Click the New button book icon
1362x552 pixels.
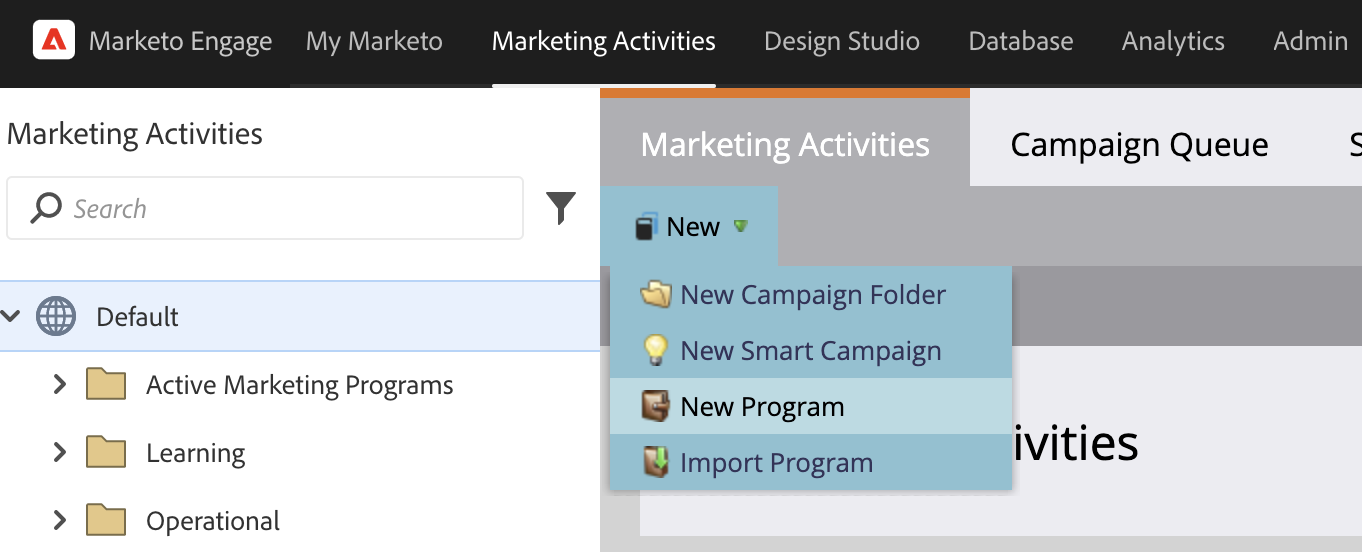tap(647, 227)
